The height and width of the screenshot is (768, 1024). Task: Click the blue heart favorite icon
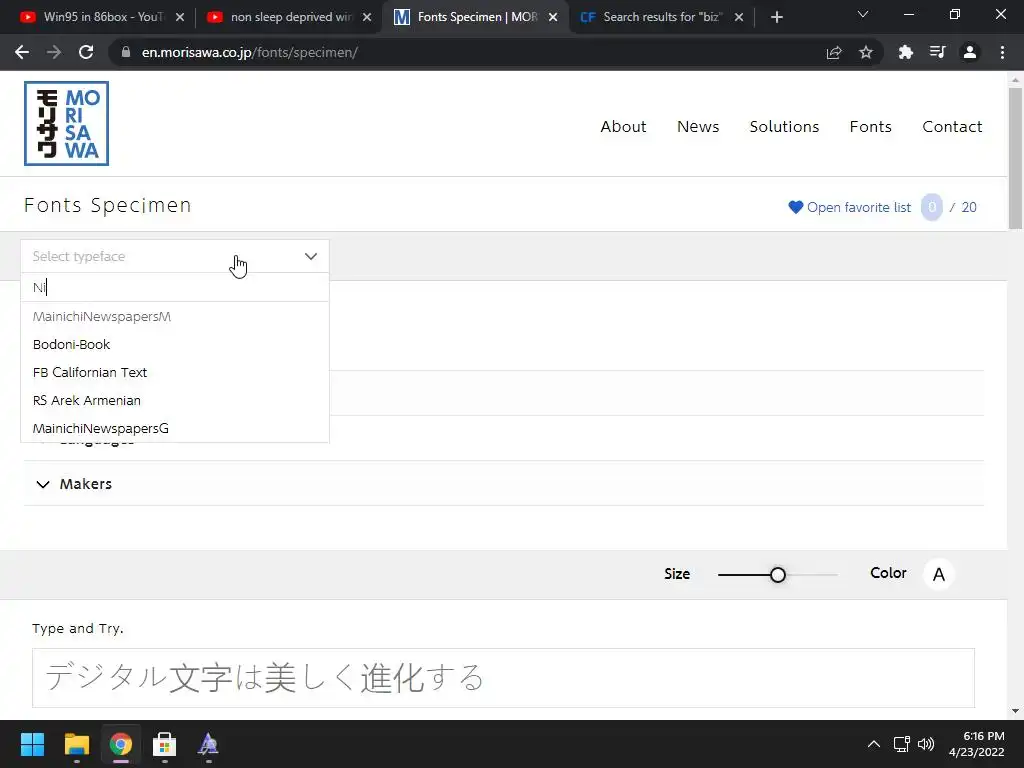pos(795,207)
